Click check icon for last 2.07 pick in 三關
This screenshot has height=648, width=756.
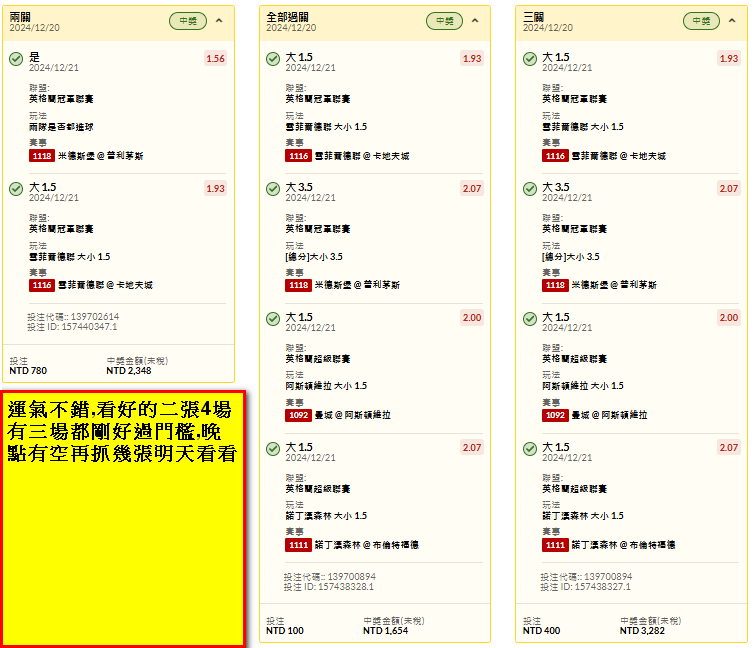530,449
